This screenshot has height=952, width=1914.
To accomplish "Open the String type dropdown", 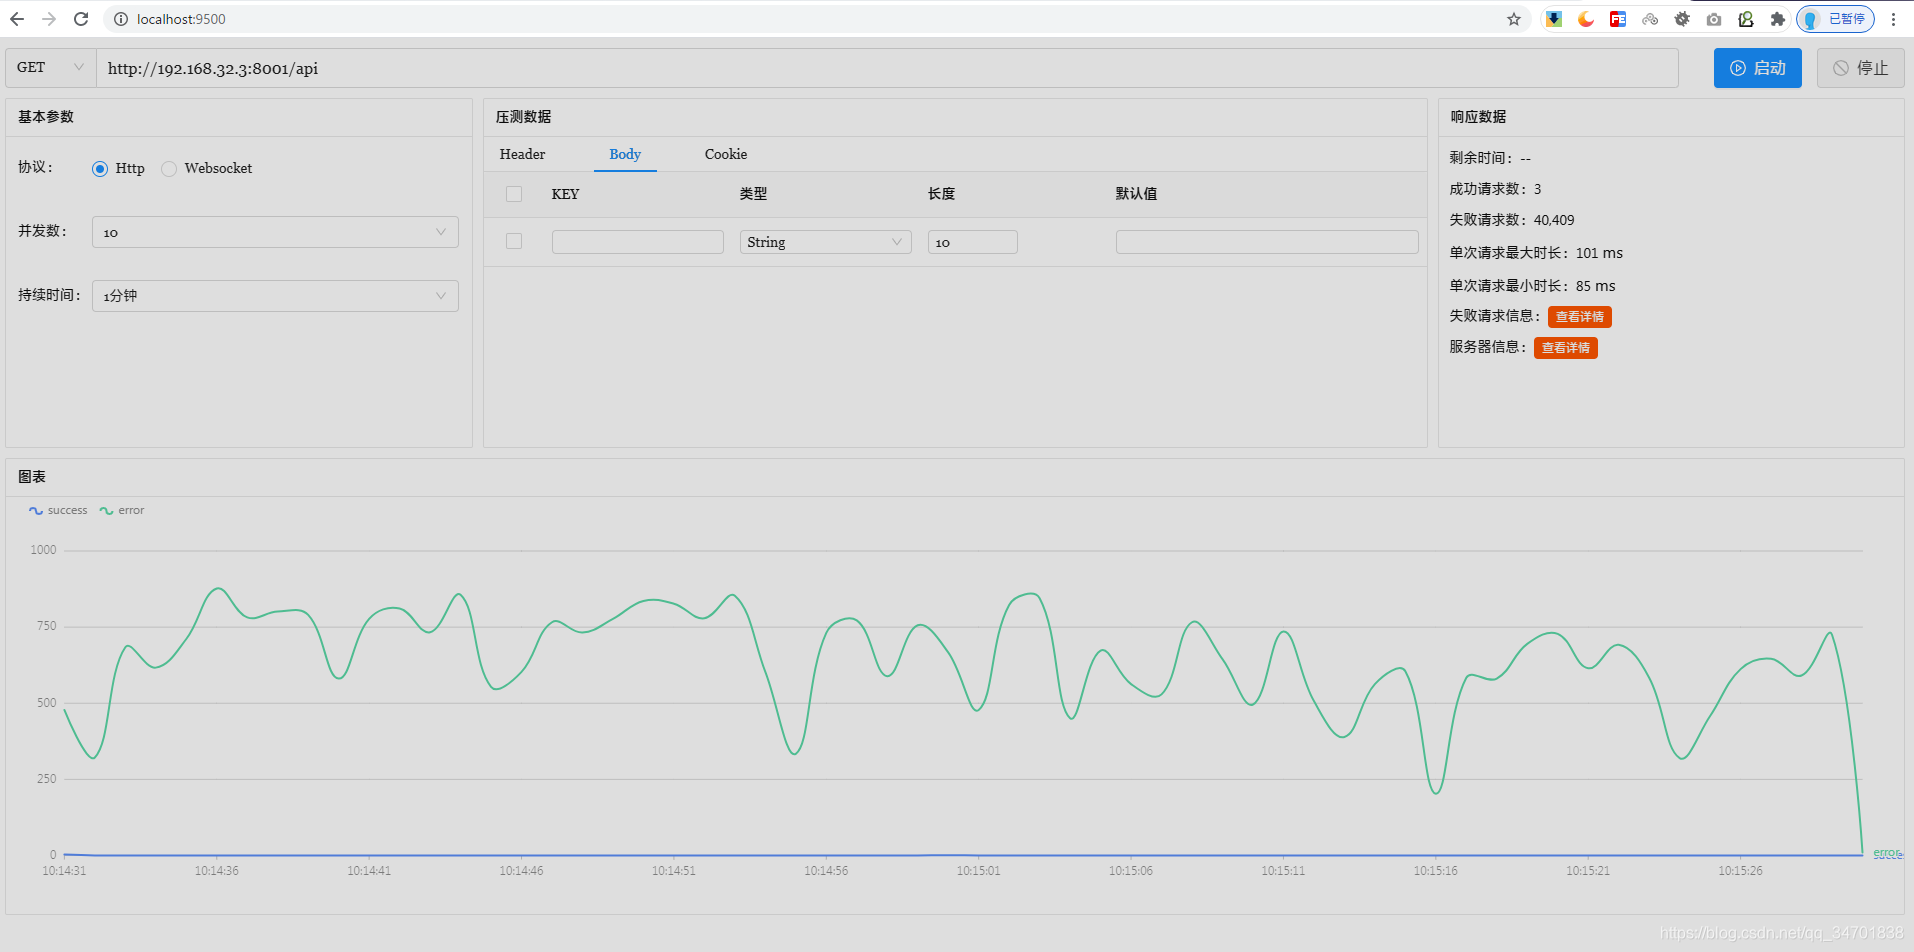I will coord(825,242).
